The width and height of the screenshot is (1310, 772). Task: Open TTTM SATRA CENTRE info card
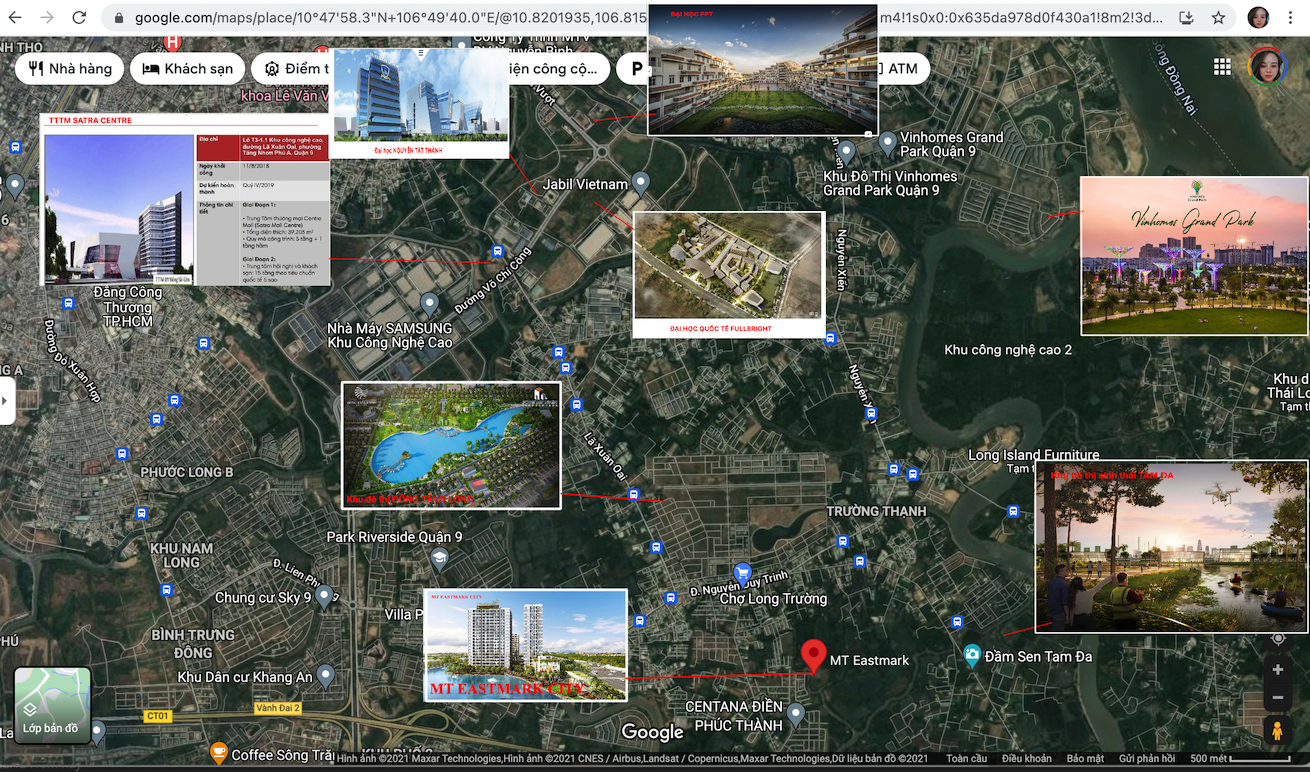pos(185,199)
